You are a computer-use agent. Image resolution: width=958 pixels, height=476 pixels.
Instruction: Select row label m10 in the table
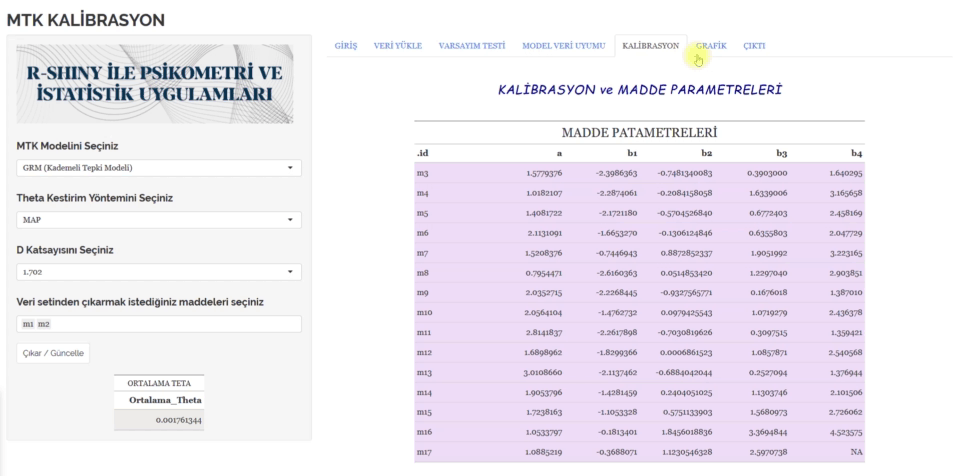424,312
